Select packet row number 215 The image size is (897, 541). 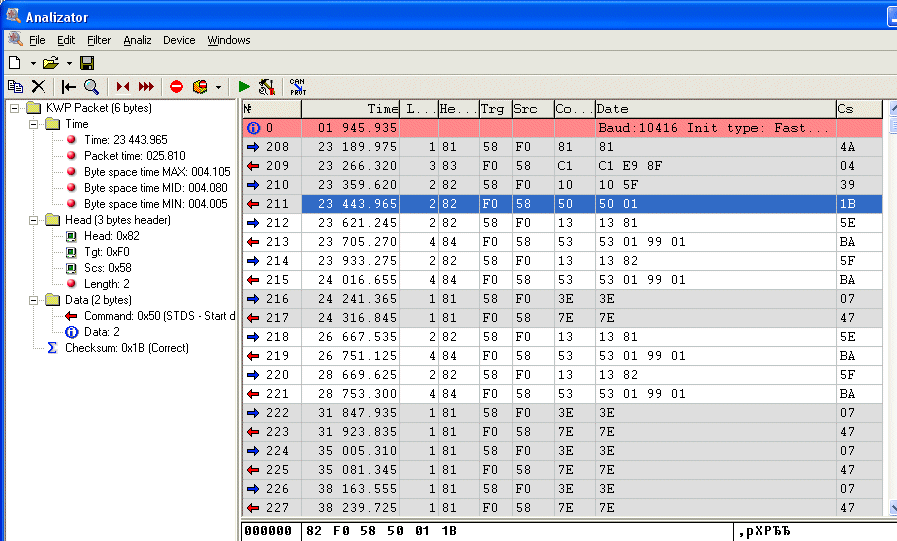pos(560,280)
